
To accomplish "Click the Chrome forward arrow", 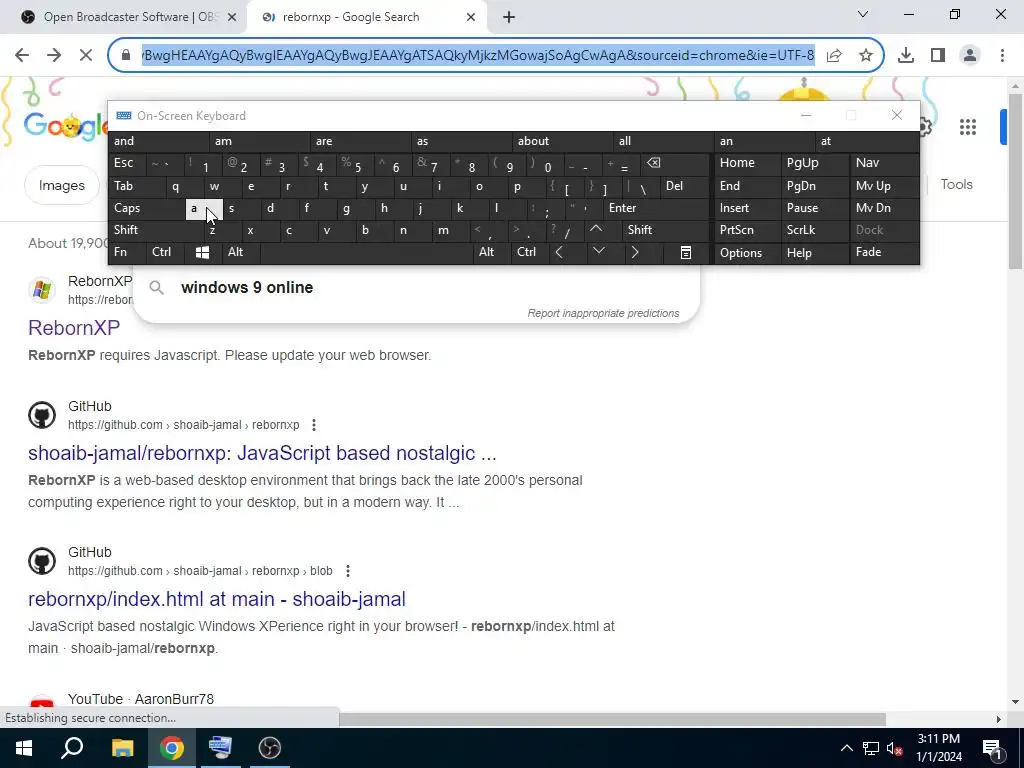I will pos(54,56).
